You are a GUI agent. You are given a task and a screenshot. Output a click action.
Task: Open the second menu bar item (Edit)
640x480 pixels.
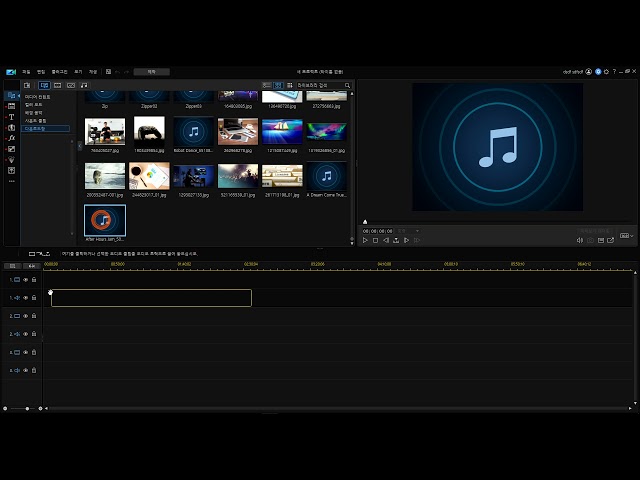[41, 72]
